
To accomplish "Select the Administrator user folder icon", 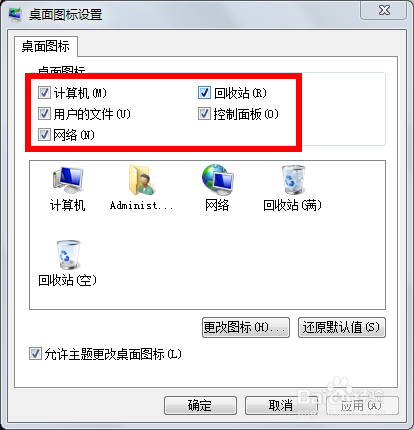I will click(x=142, y=180).
